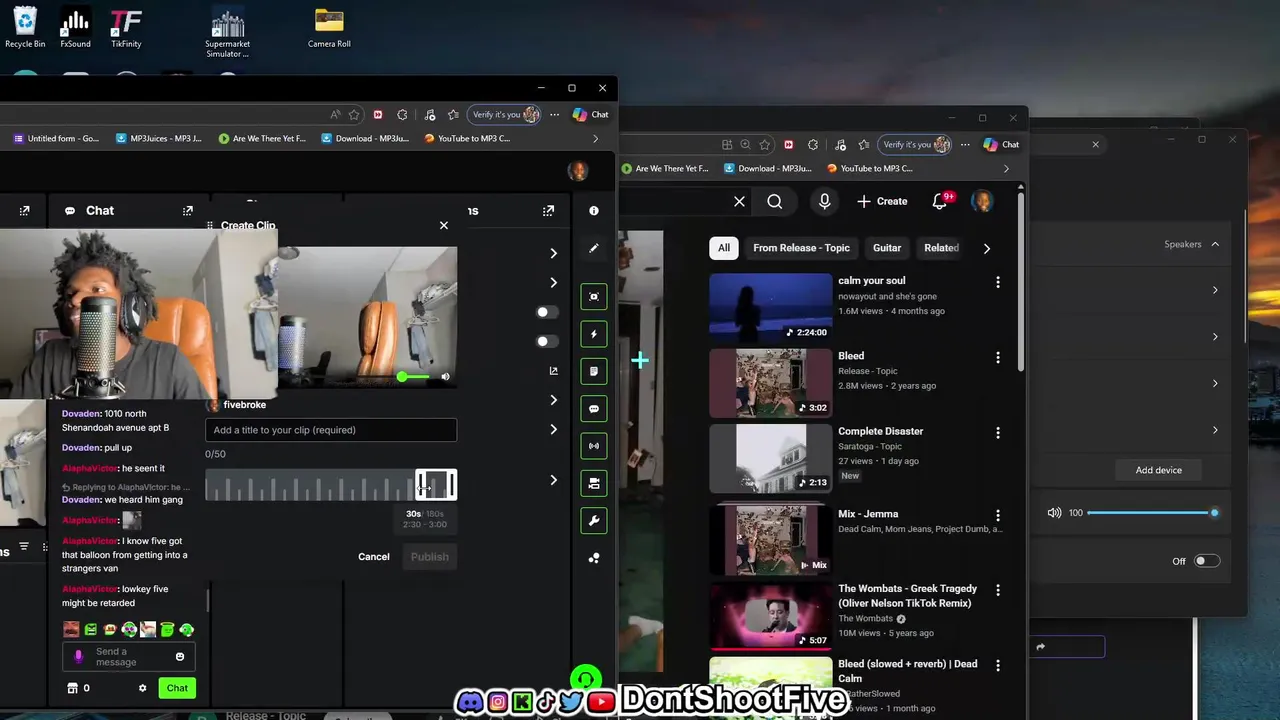The height and width of the screenshot is (720, 1280).
Task: Click the broadcast signal sidebar icon
Action: [x=594, y=446]
